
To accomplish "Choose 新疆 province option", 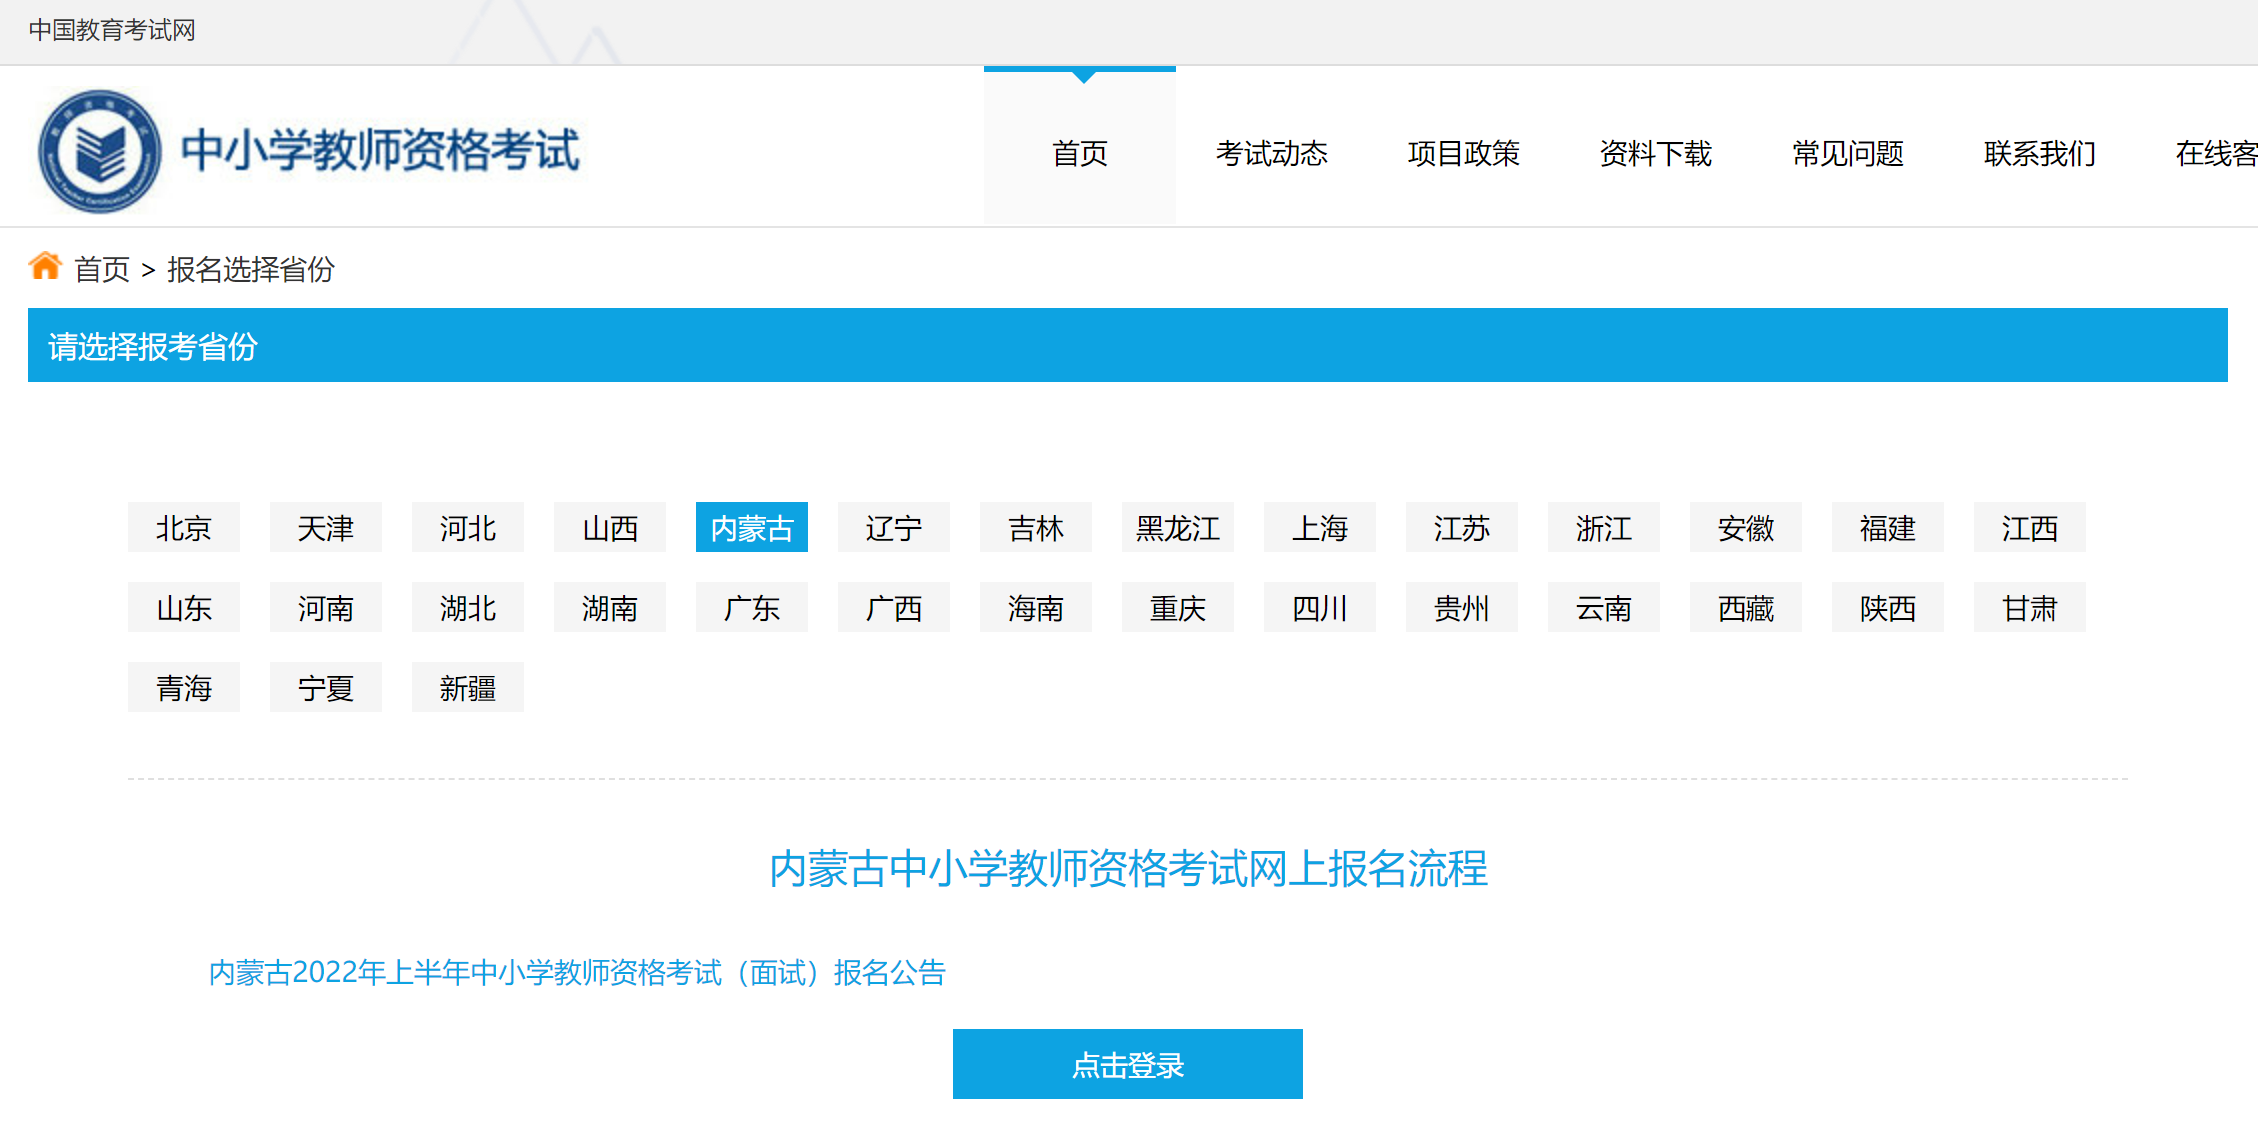I will pos(467,688).
